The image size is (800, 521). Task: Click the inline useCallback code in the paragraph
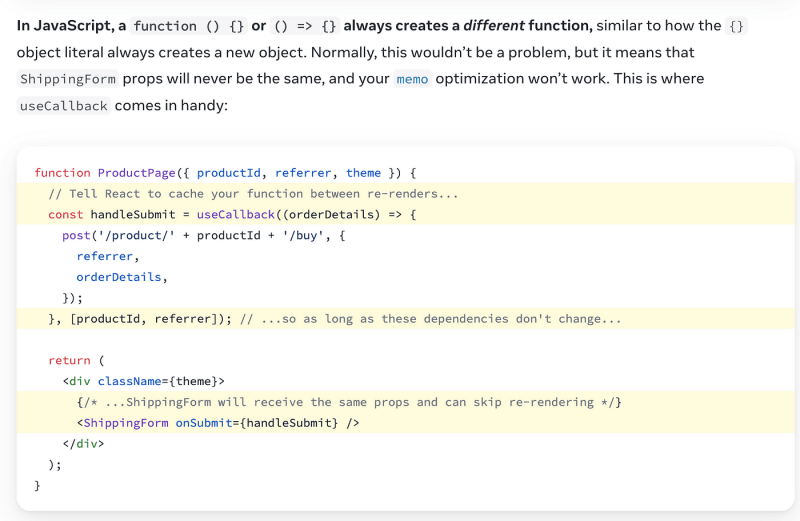[63, 106]
